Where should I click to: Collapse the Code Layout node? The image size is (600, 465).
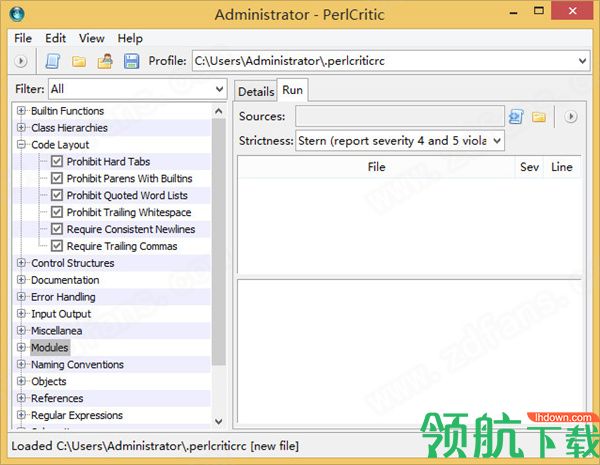tap(21, 144)
